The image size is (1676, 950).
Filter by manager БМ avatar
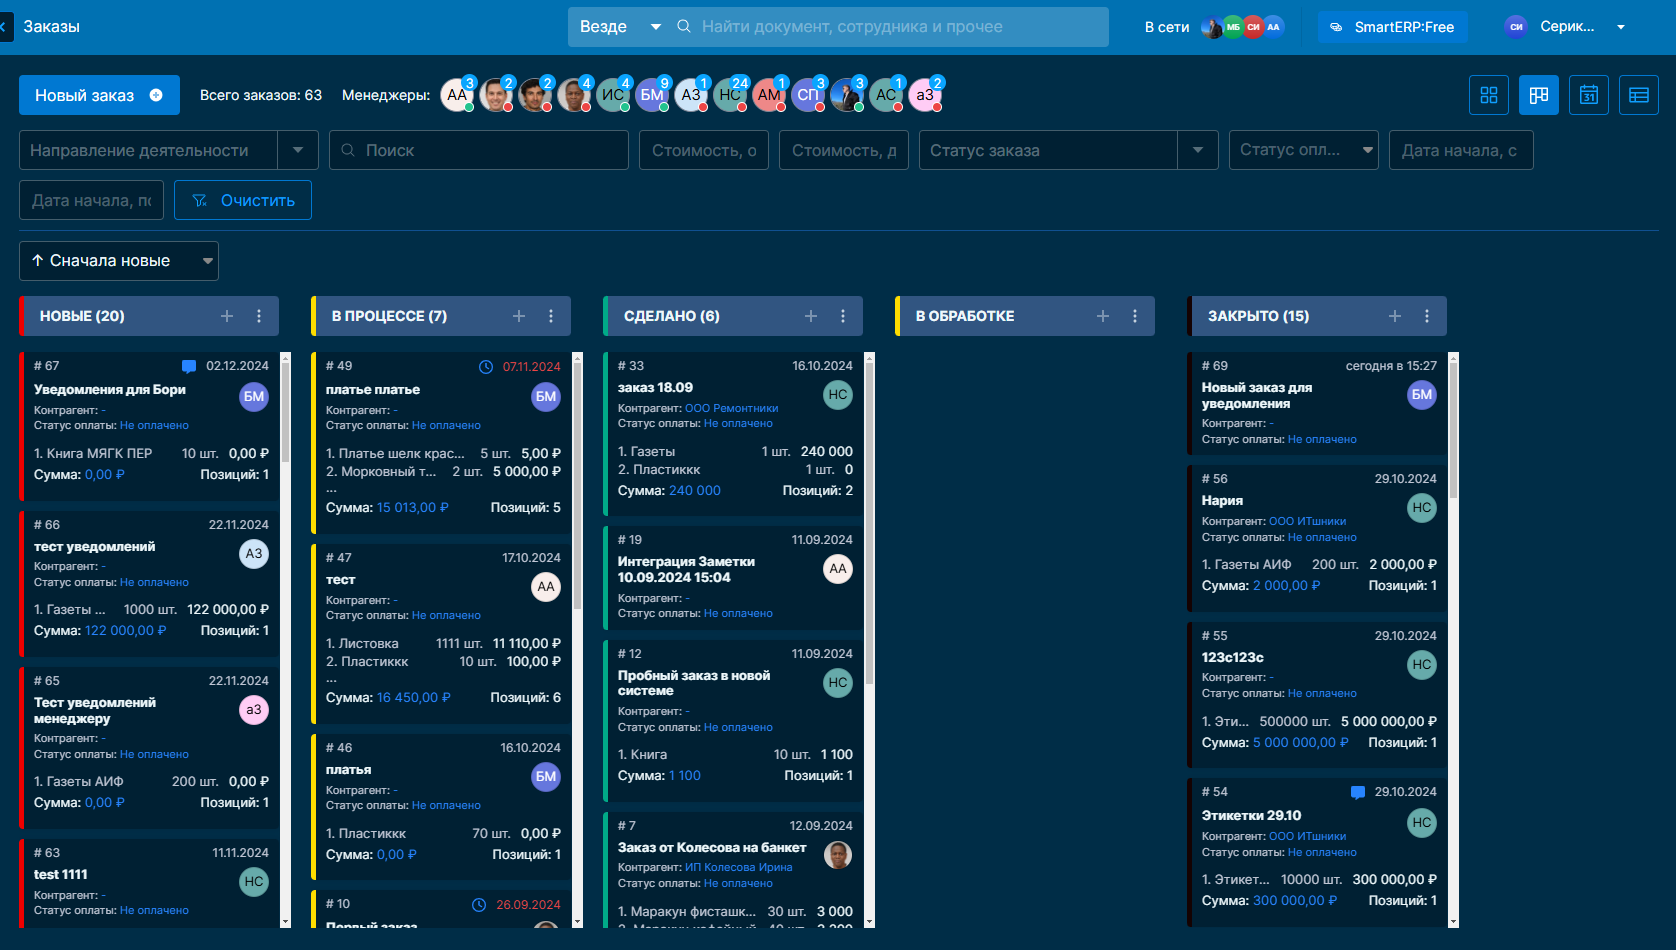(652, 95)
